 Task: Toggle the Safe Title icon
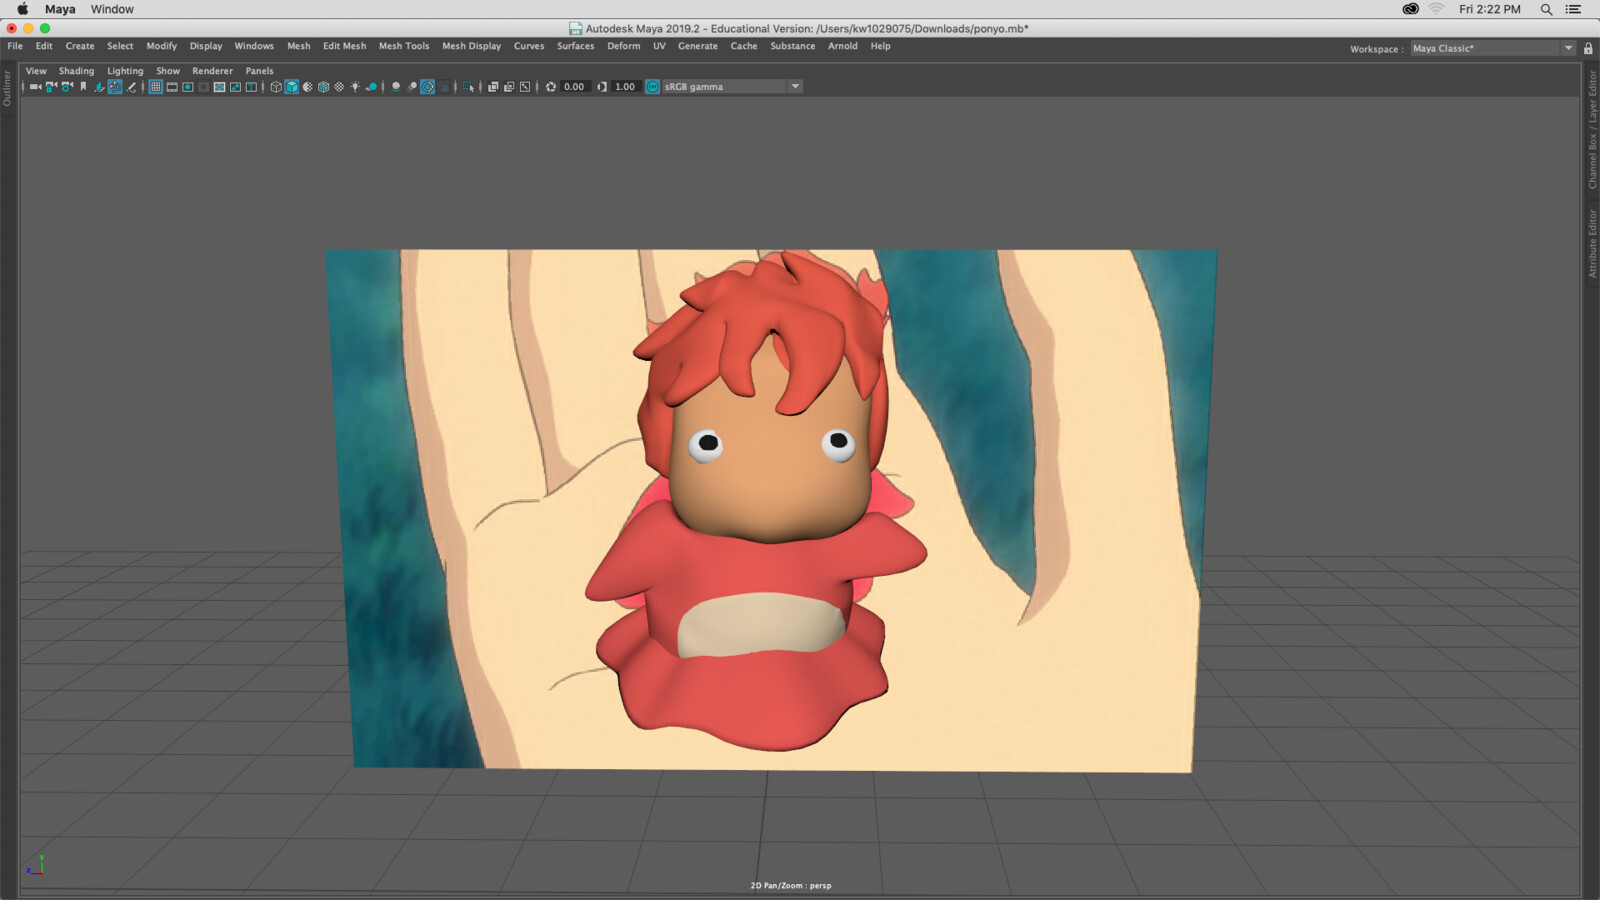[251, 87]
